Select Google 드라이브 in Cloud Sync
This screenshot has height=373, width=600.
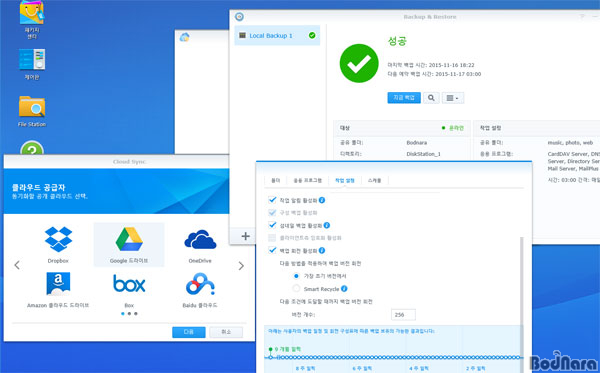[129, 244]
